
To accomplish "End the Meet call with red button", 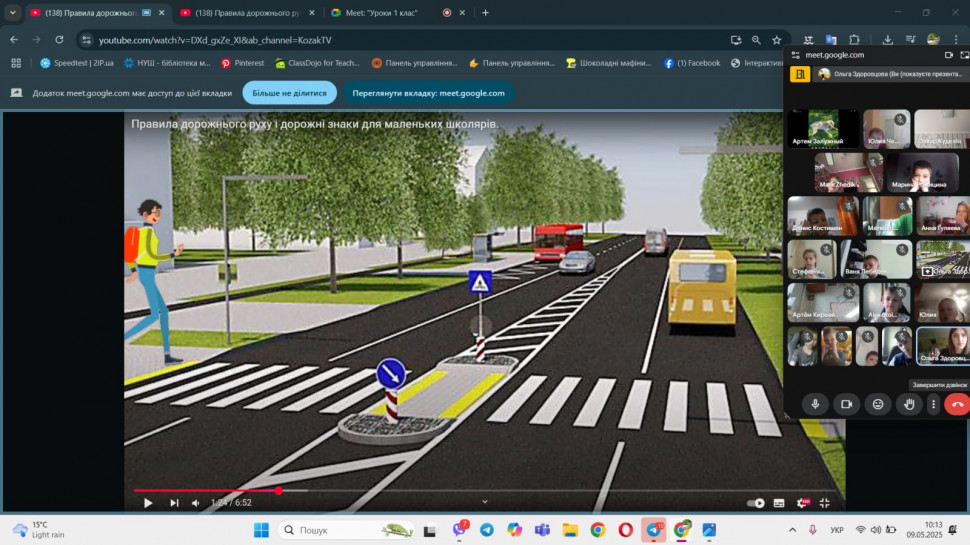I will pyautogui.click(x=958, y=404).
